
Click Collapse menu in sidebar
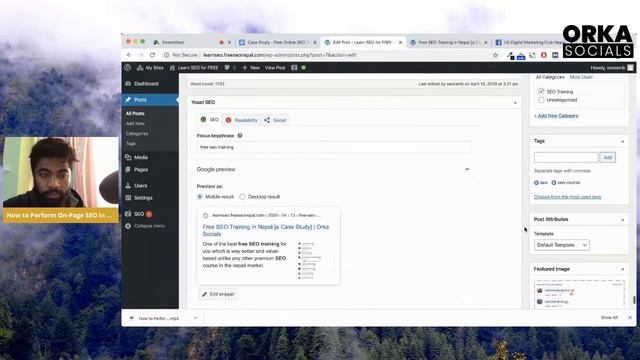tap(145, 226)
